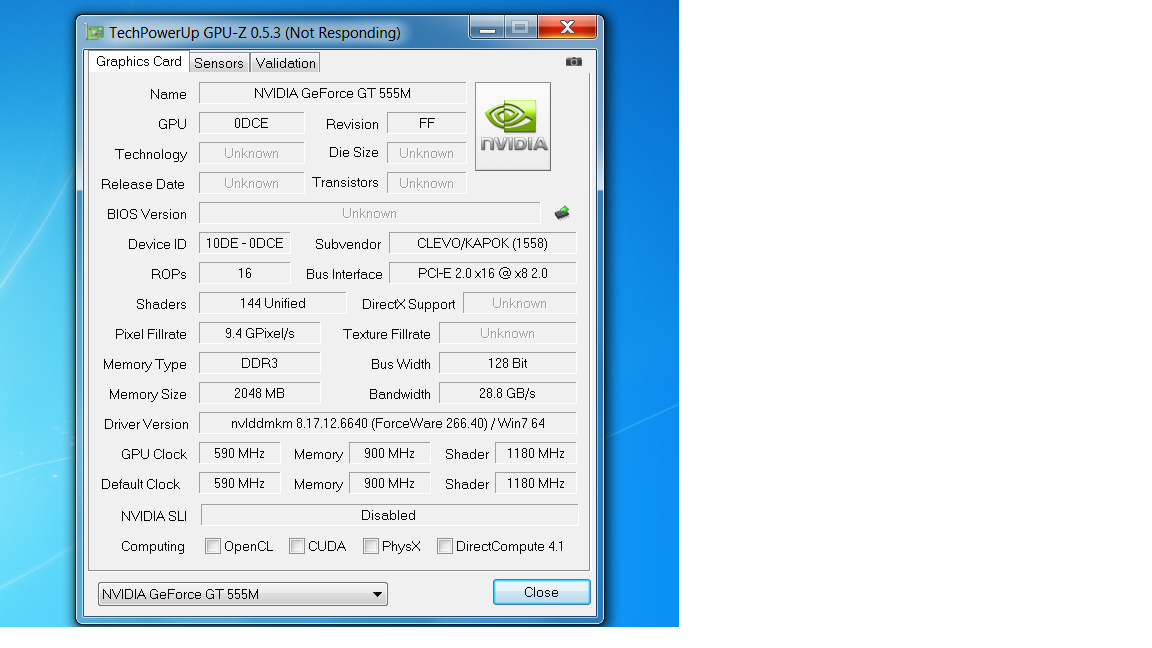Click GPU Clock row Shader 1180 MHz field

tap(536, 454)
